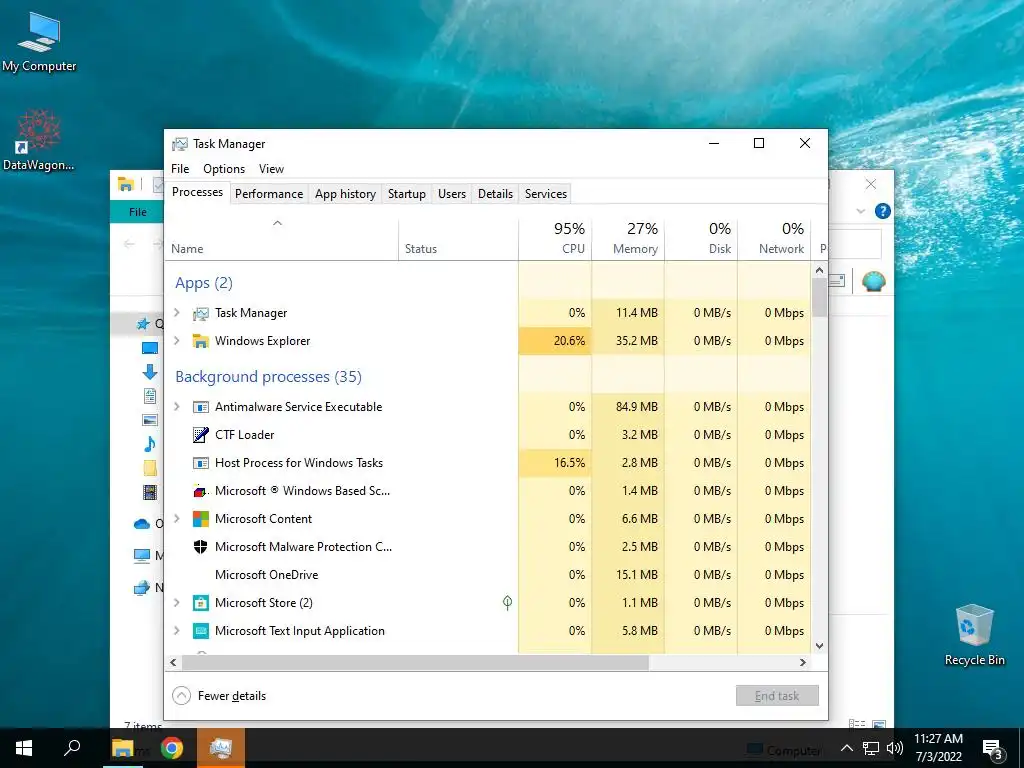Click the vertical scrollbar down arrow

(820, 646)
